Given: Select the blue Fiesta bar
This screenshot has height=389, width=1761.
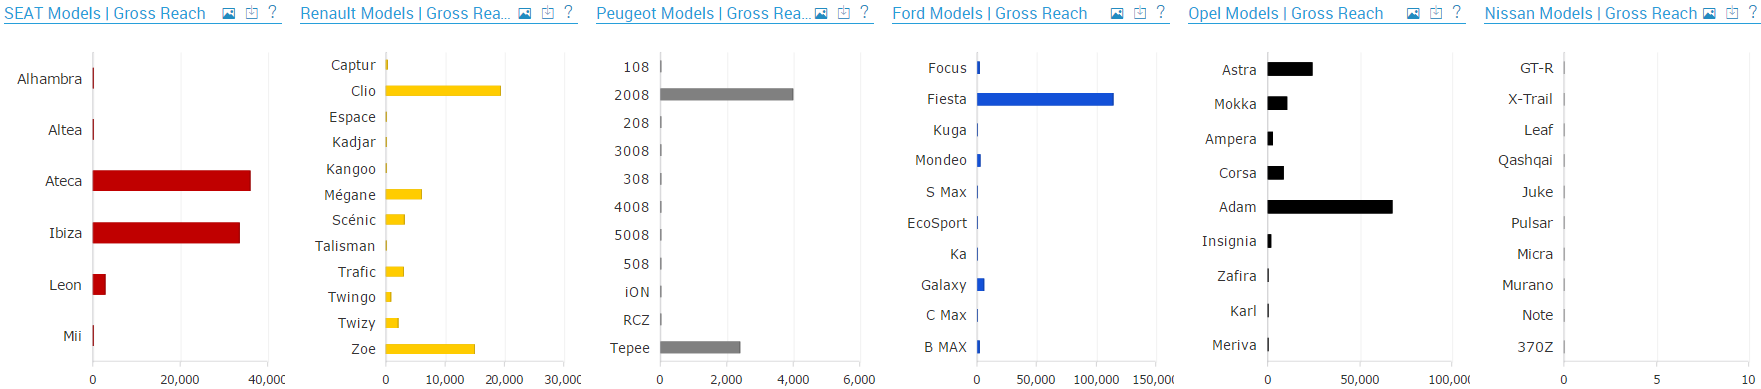Looking at the screenshot, I should (x=1045, y=99).
